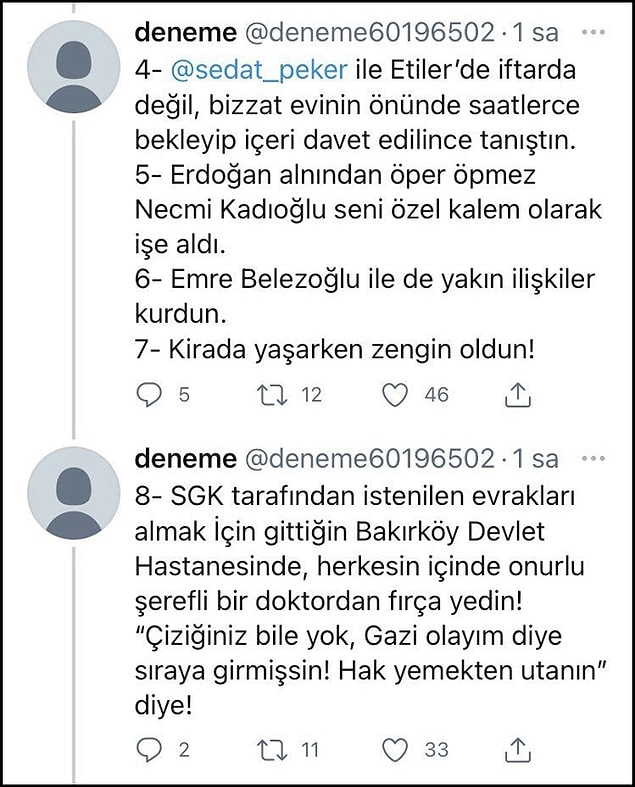Open more options on the second tweet
635x787 pixels.
(x=593, y=458)
